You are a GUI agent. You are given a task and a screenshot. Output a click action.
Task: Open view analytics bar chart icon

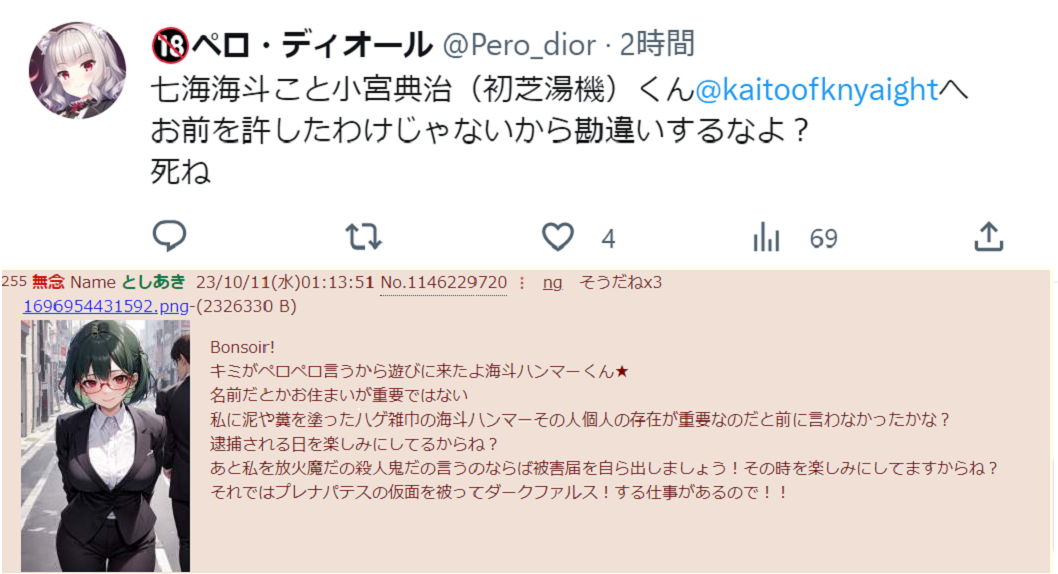pyautogui.click(x=766, y=237)
